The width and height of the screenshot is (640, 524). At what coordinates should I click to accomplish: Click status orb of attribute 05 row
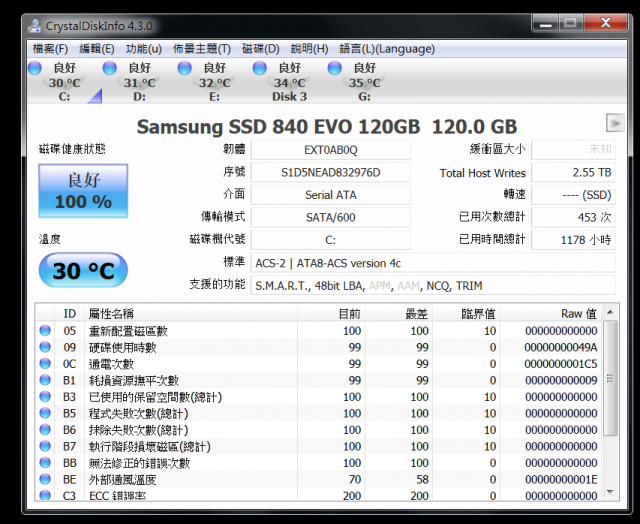pos(45,331)
